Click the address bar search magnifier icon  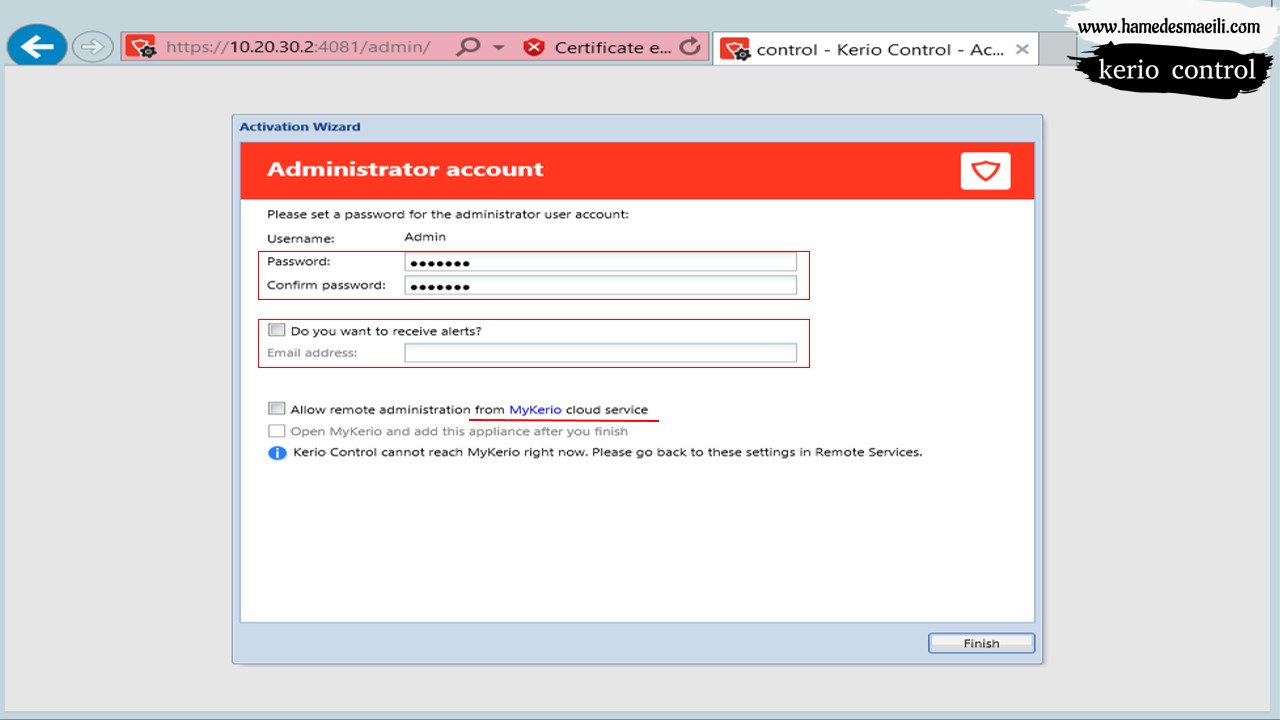point(468,47)
